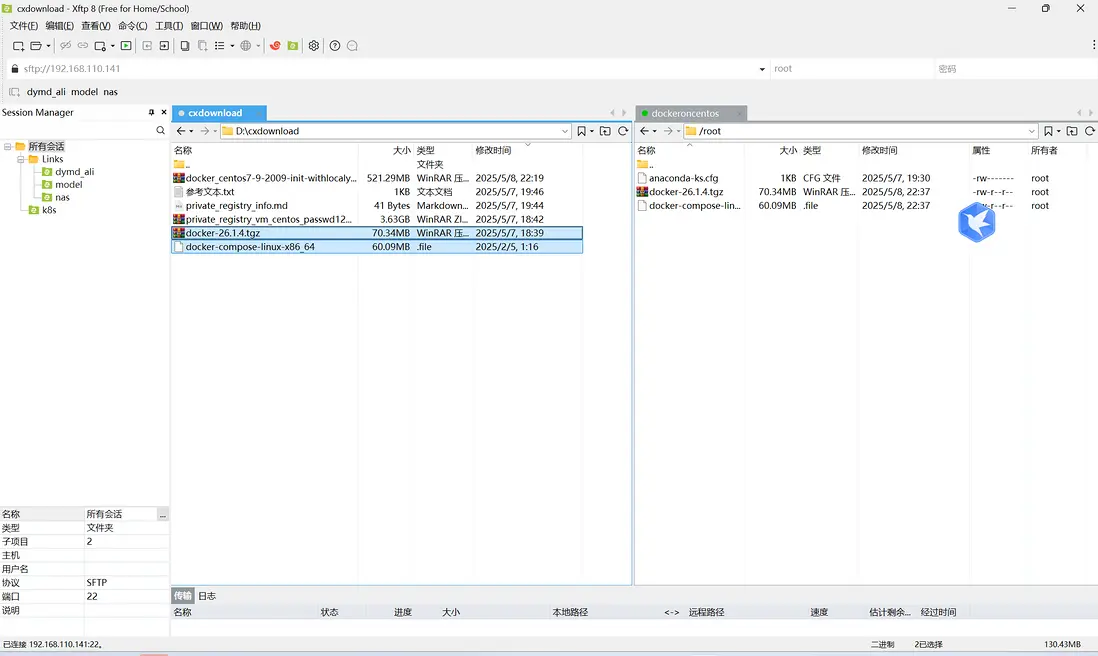1098x656 pixels.
Task: Select anaconda-ks.cfg in remote pane
Action: point(683,178)
